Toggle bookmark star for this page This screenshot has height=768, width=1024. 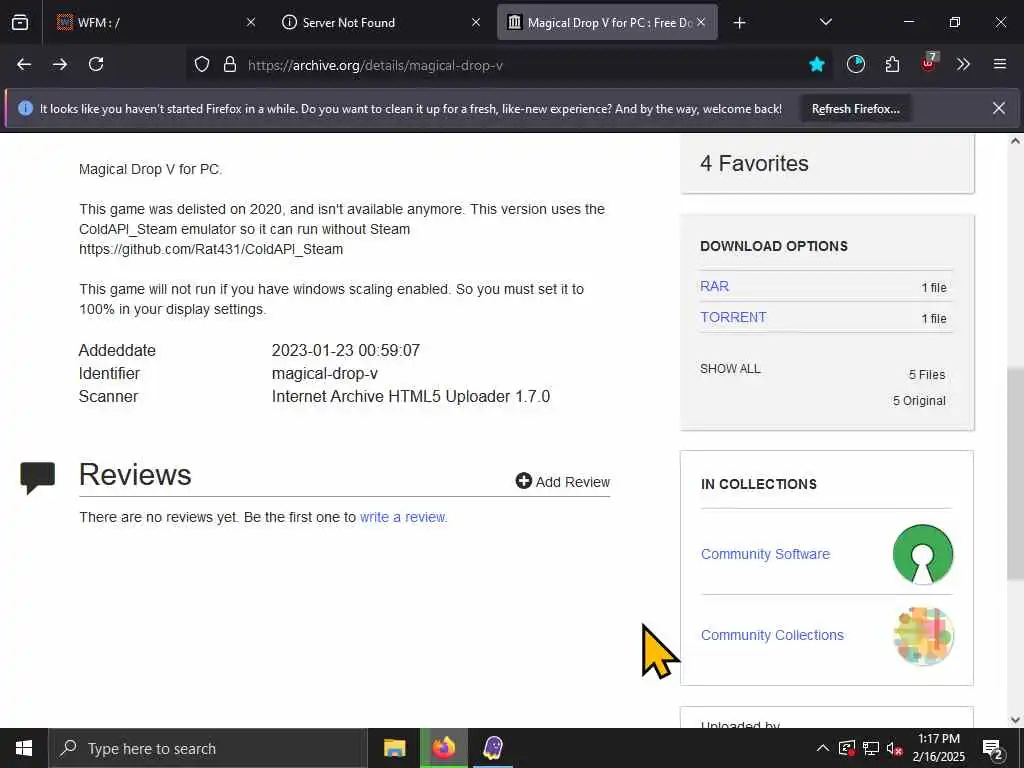pyautogui.click(x=816, y=64)
